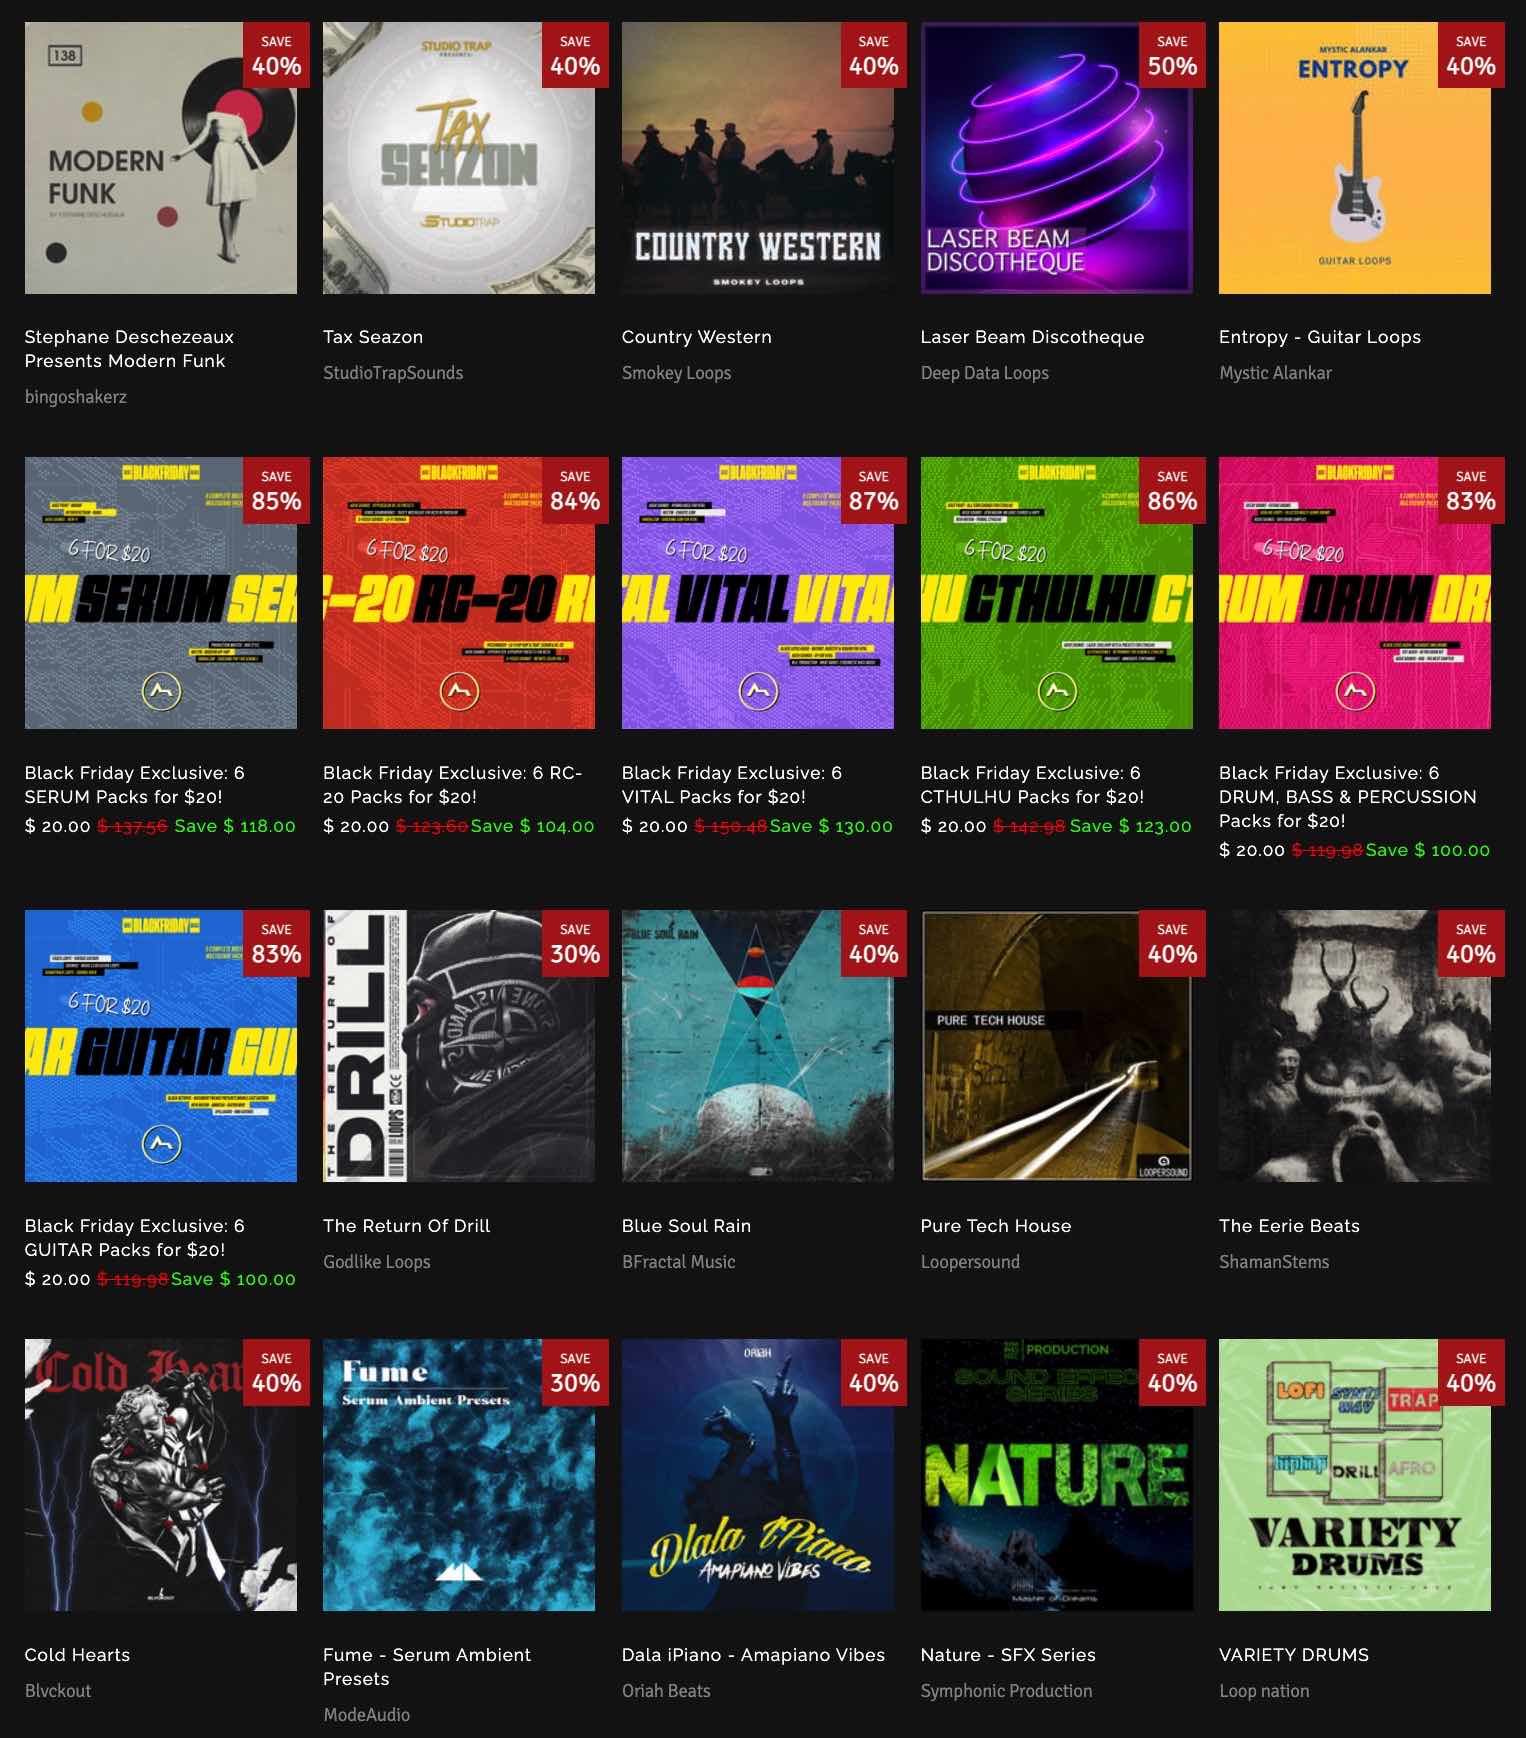Click the SERUM Black Friday cover
The image size is (1526, 1738).
(x=160, y=593)
